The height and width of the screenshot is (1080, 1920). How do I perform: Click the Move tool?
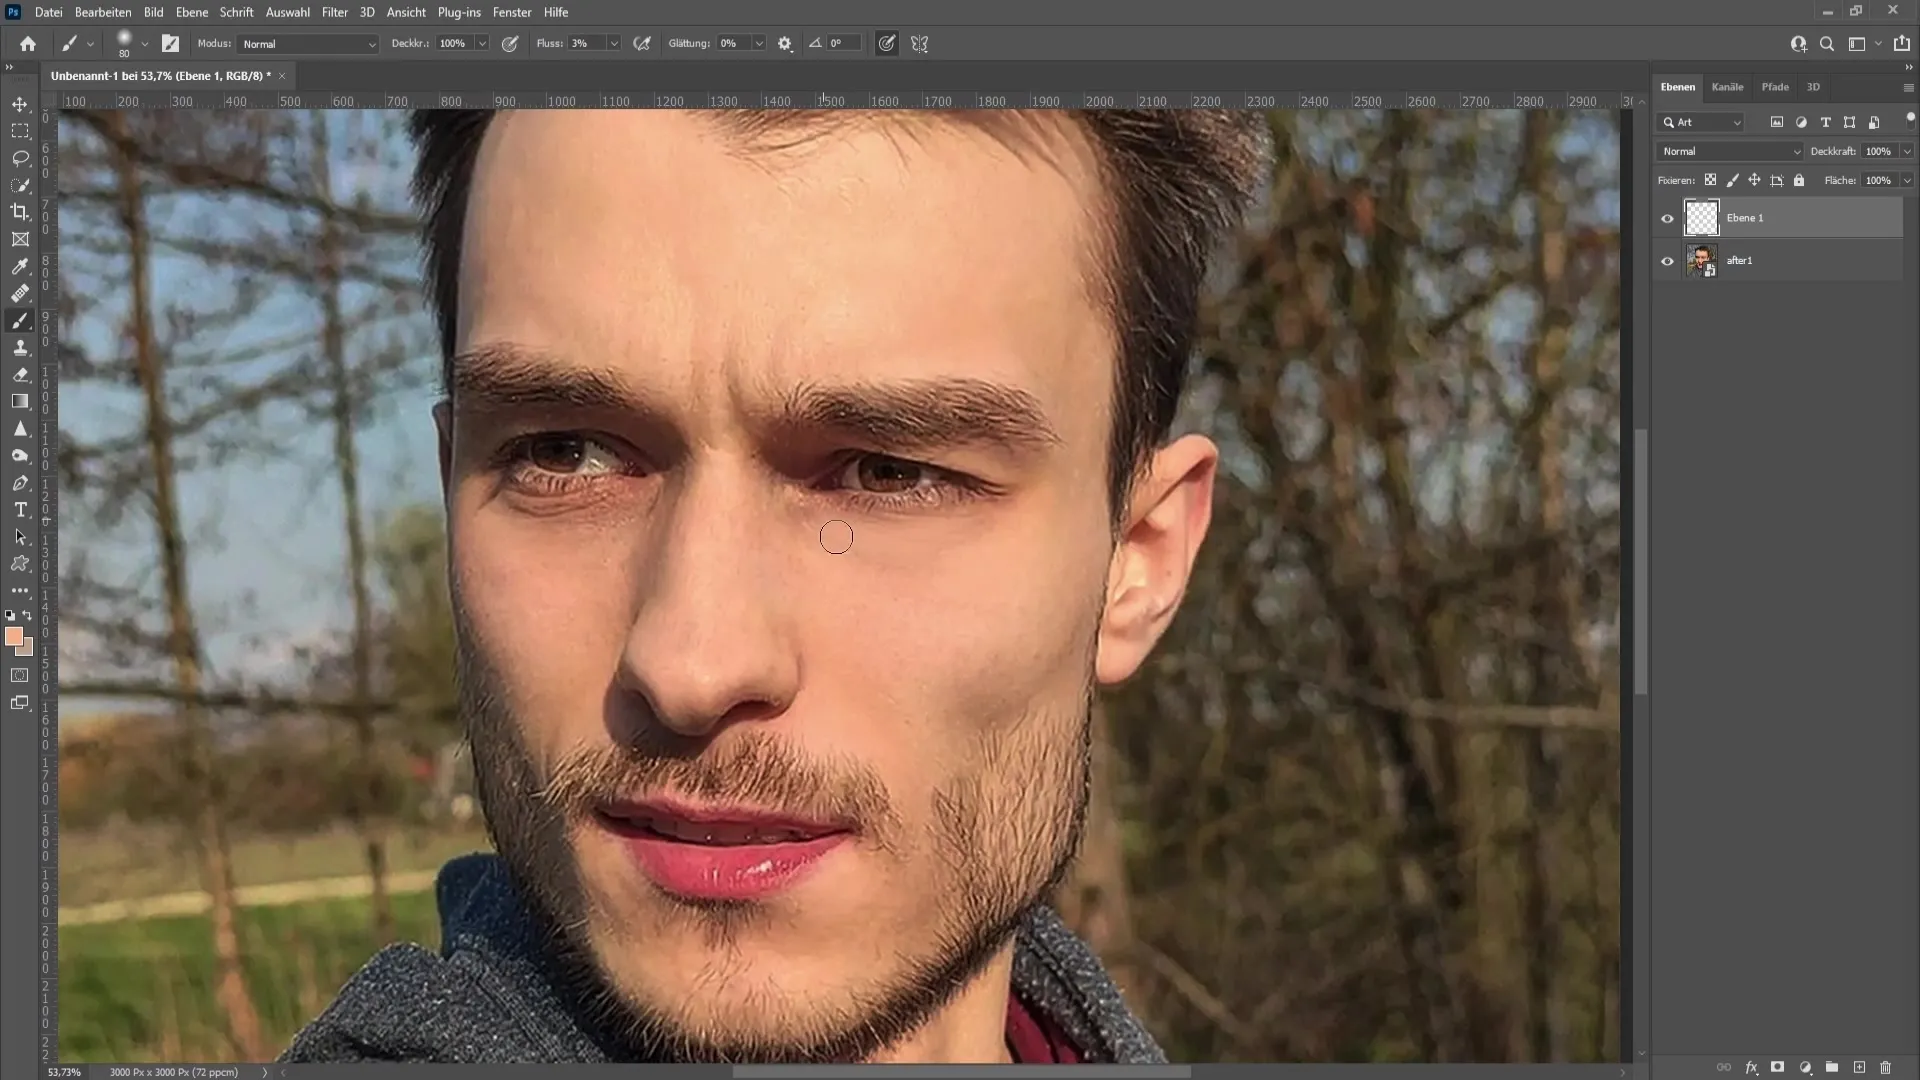20,104
